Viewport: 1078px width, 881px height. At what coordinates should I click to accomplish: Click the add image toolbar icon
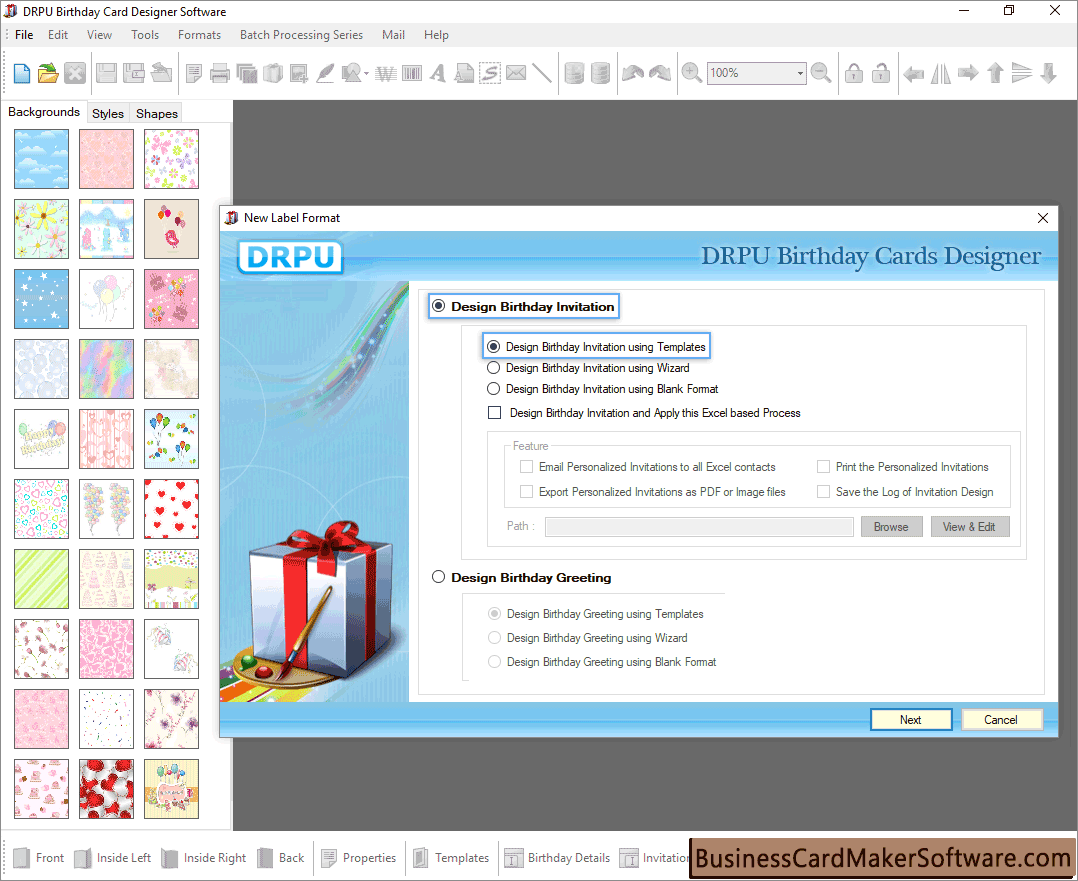pyautogui.click(x=298, y=73)
